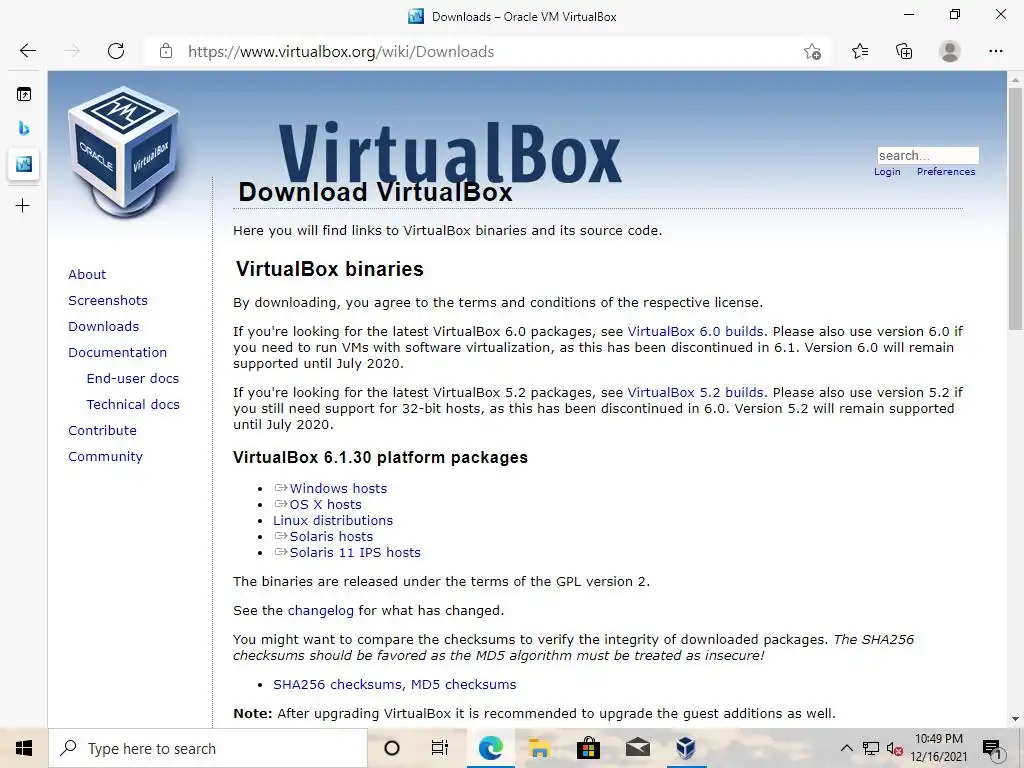This screenshot has height=768, width=1024.
Task: Click the forward navigation arrow
Action: pyautogui.click(x=72, y=51)
